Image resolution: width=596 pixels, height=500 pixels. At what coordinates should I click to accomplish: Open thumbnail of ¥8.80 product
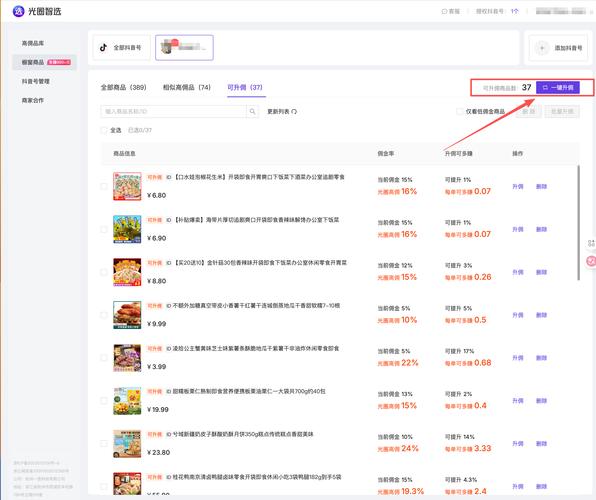pyautogui.click(x=127, y=272)
